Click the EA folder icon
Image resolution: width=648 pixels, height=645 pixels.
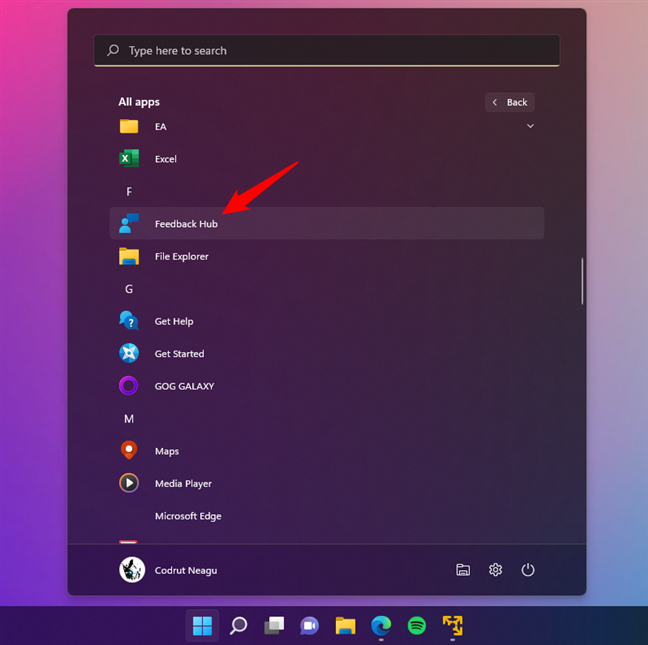[x=129, y=126]
